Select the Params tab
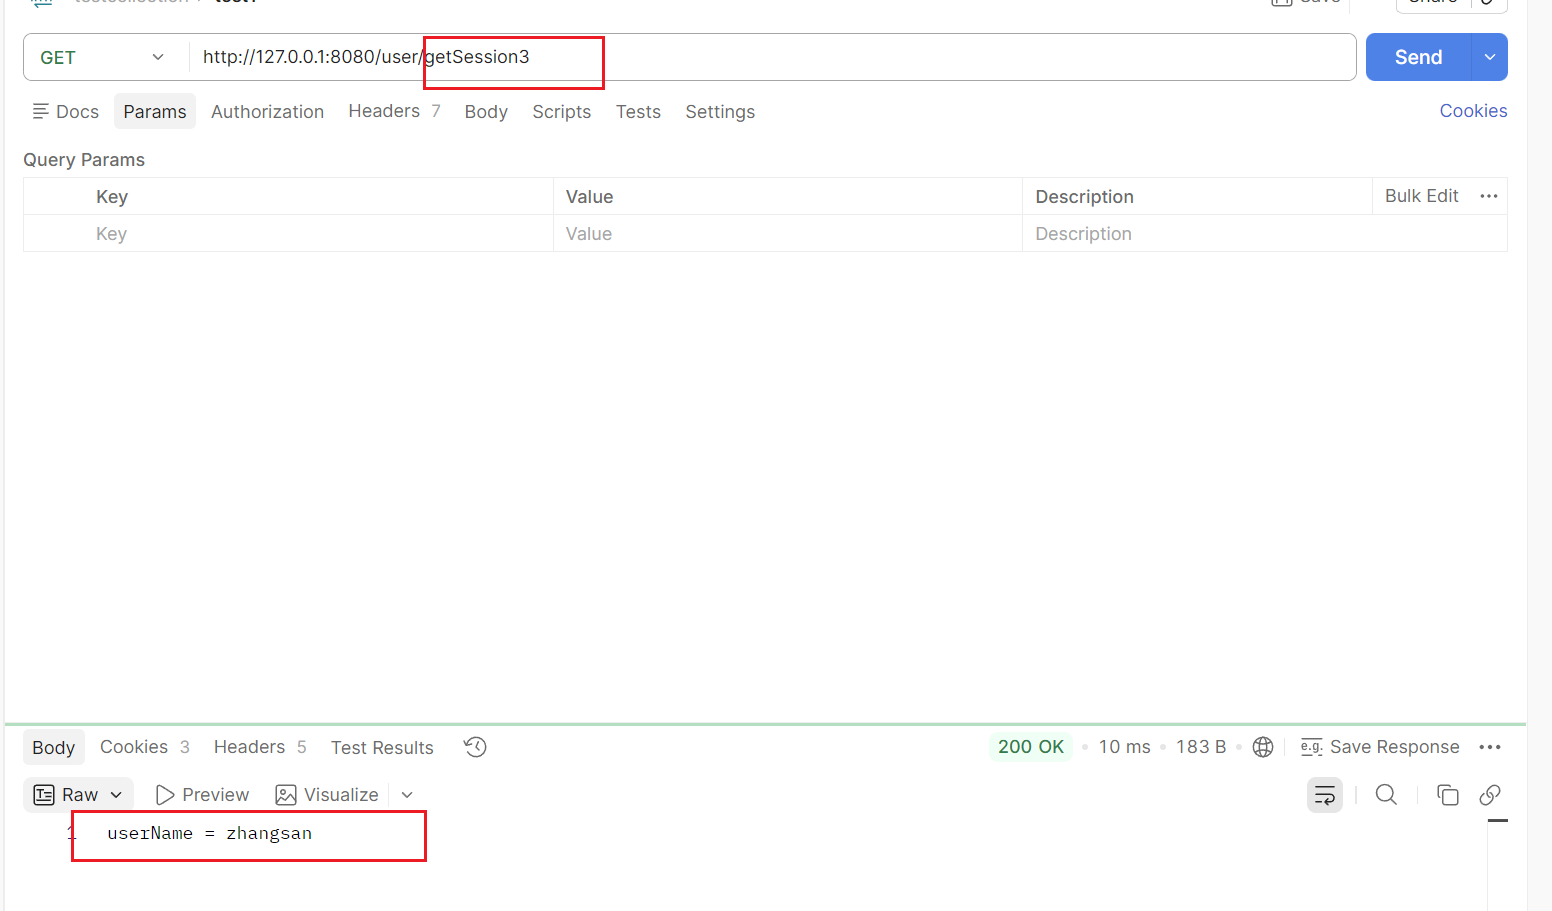 click(x=155, y=111)
